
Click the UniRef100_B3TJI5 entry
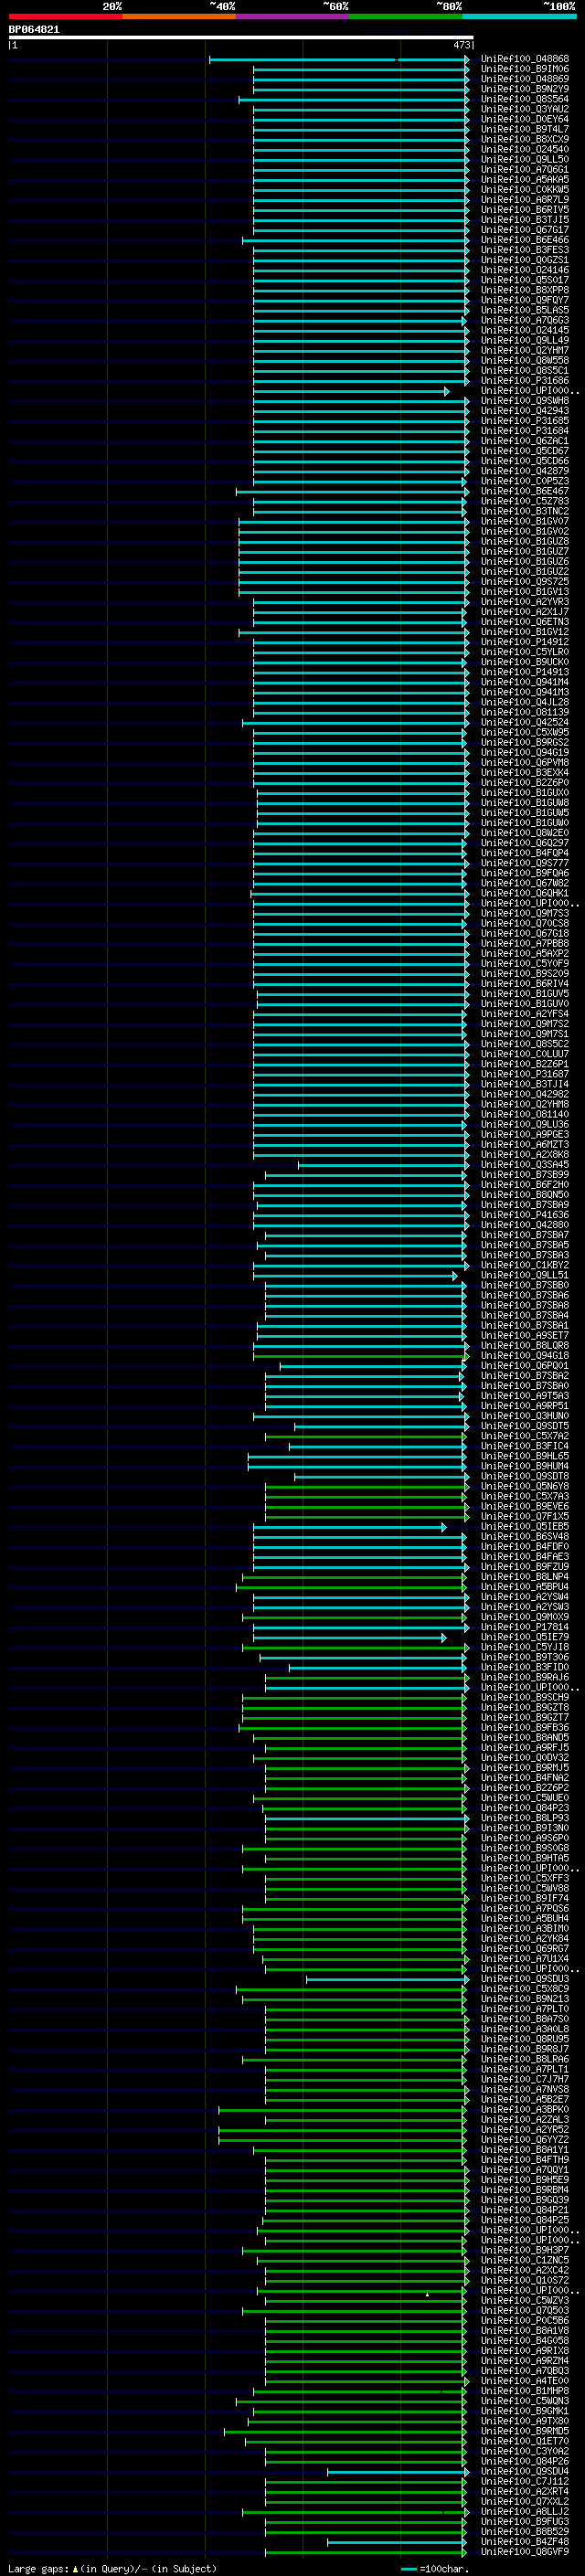click(525, 220)
